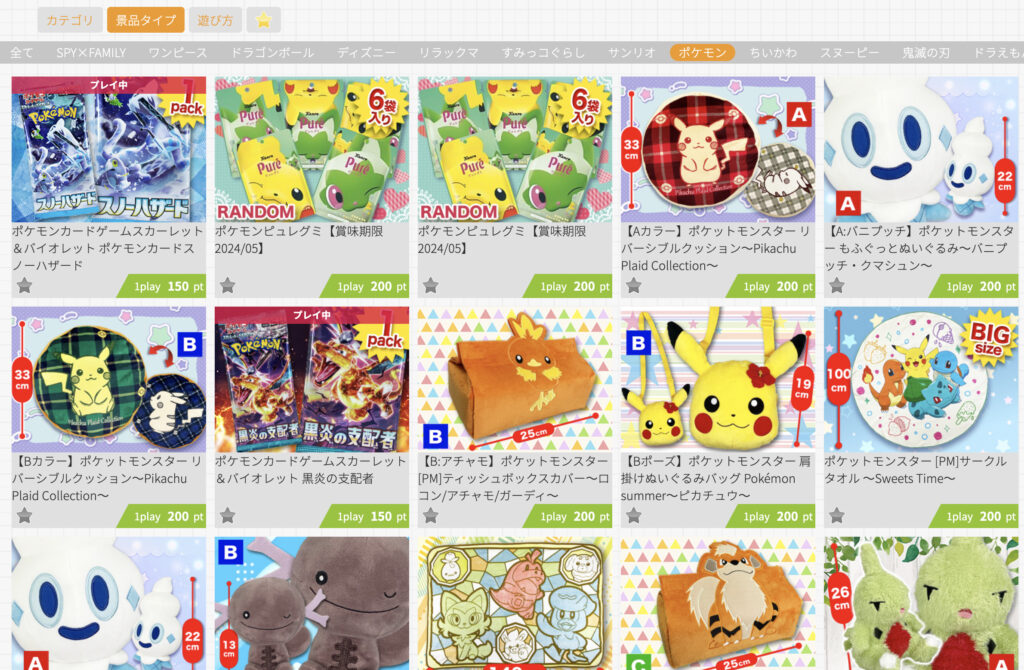
Task: Star the Bポーズ Pikachu shoulder bag
Action: (x=633, y=516)
